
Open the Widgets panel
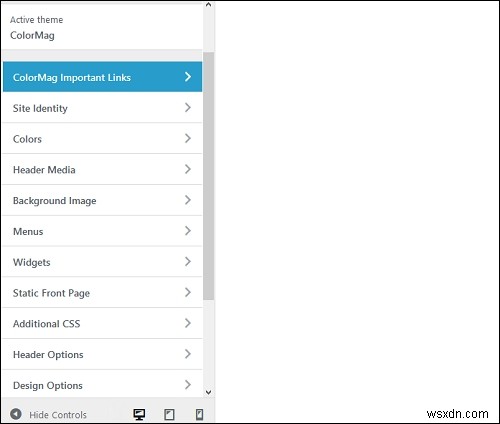(102, 262)
